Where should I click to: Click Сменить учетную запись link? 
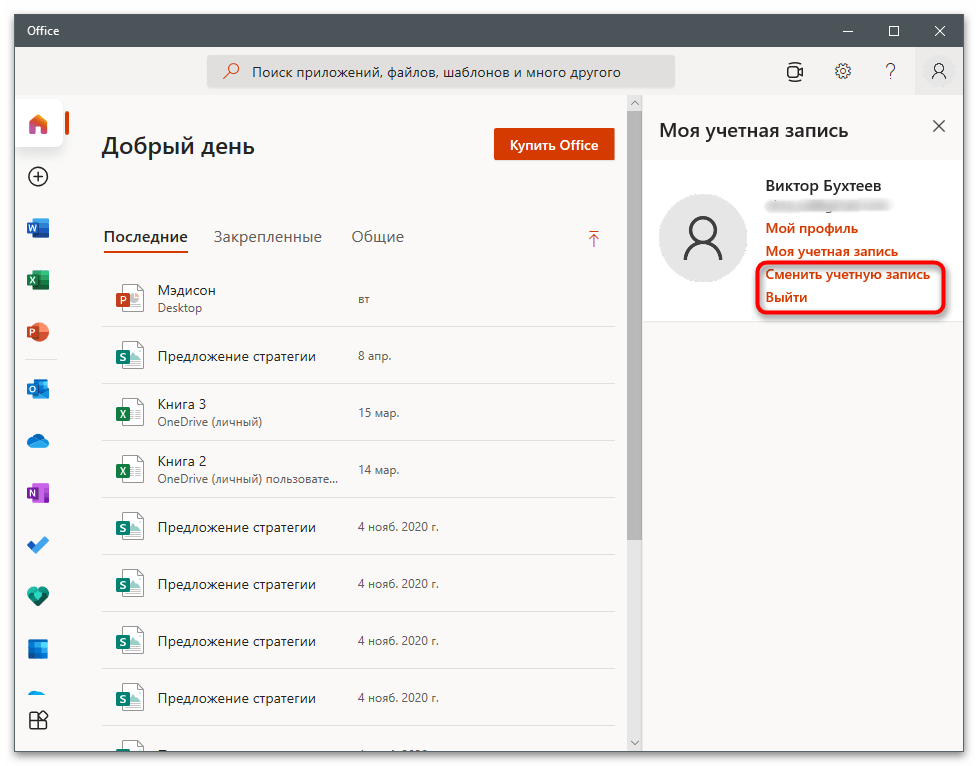[x=848, y=274]
